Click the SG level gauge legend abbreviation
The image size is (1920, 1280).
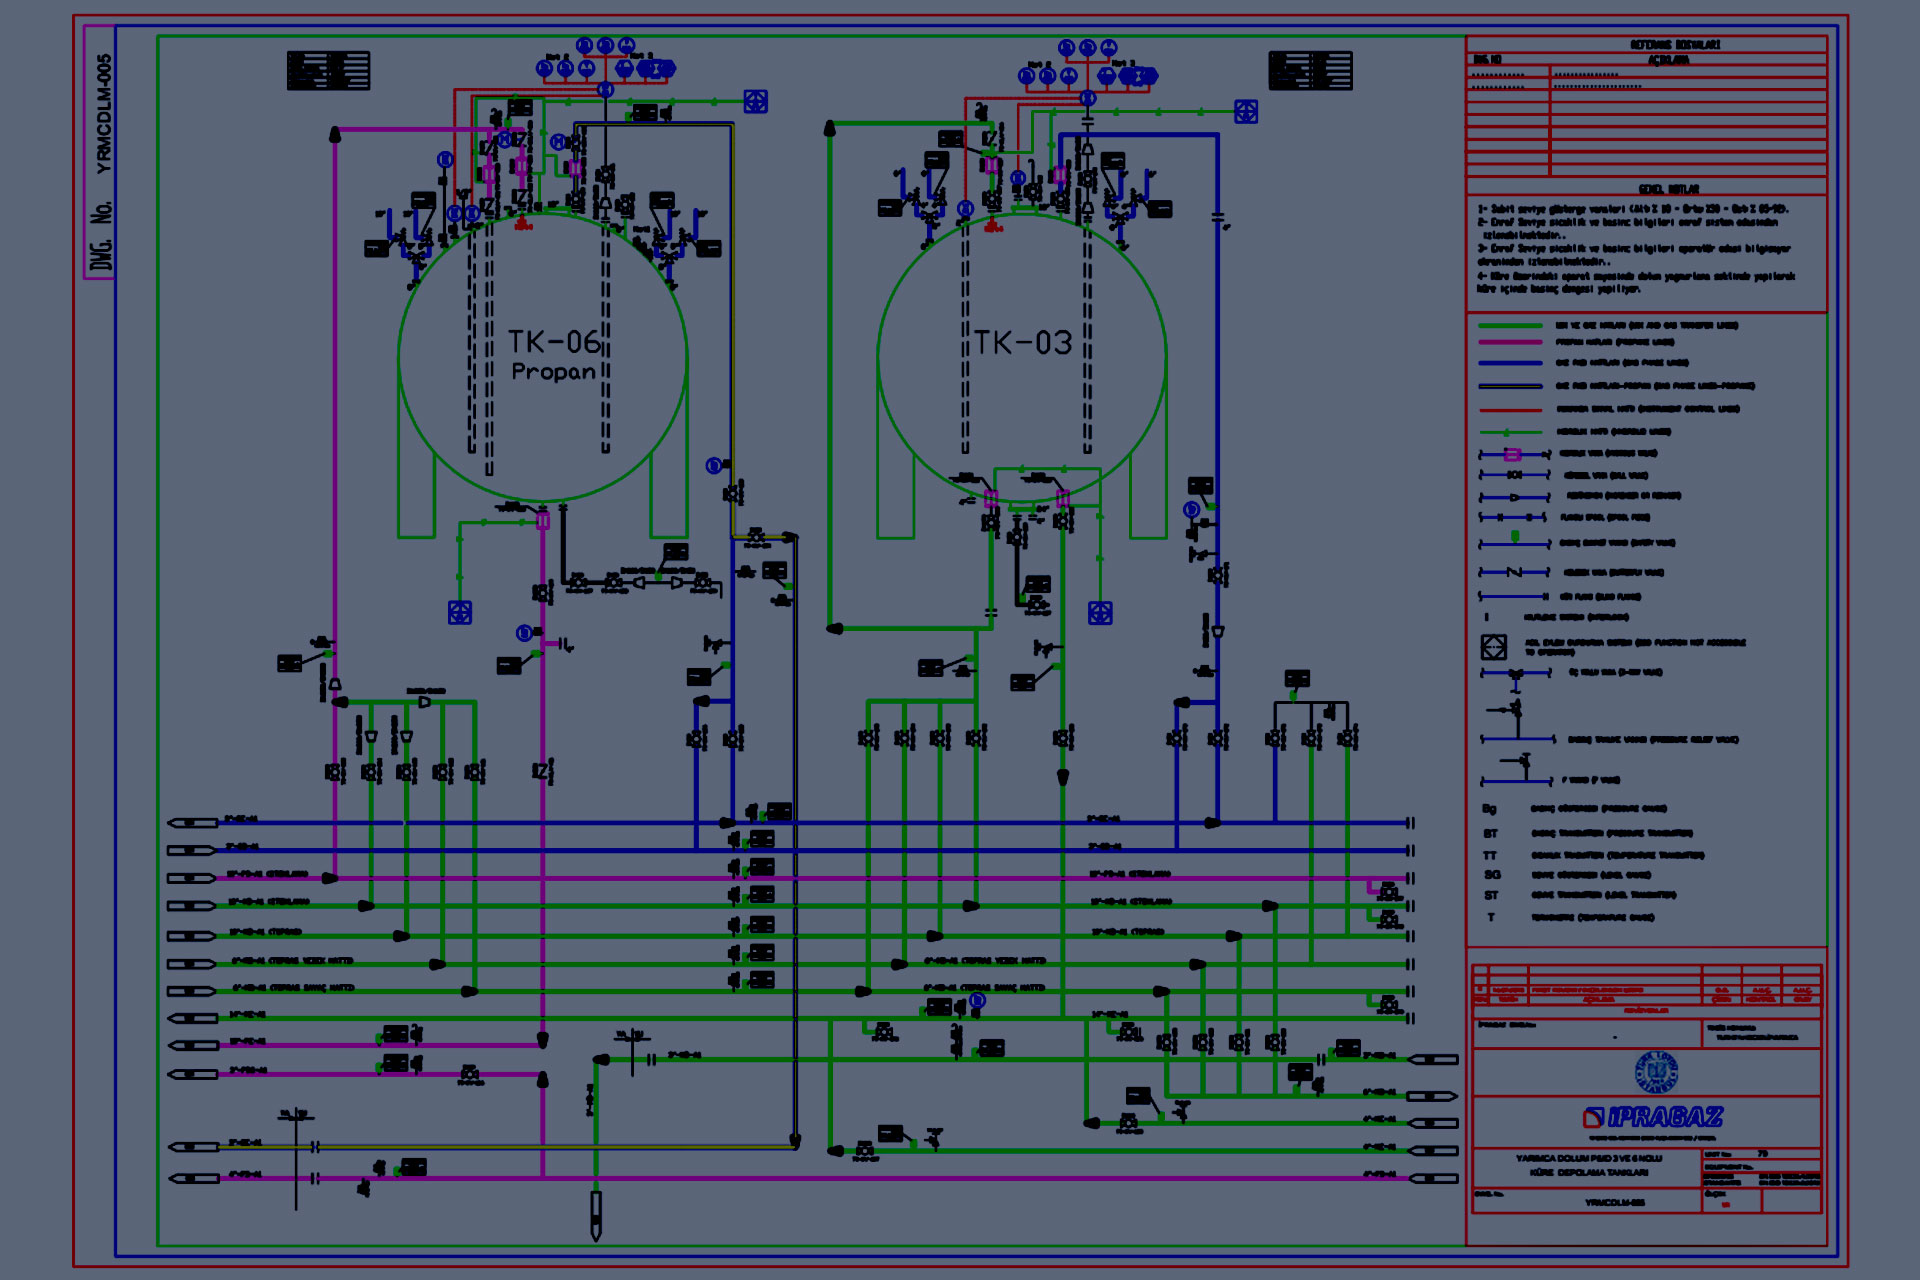coord(1492,875)
